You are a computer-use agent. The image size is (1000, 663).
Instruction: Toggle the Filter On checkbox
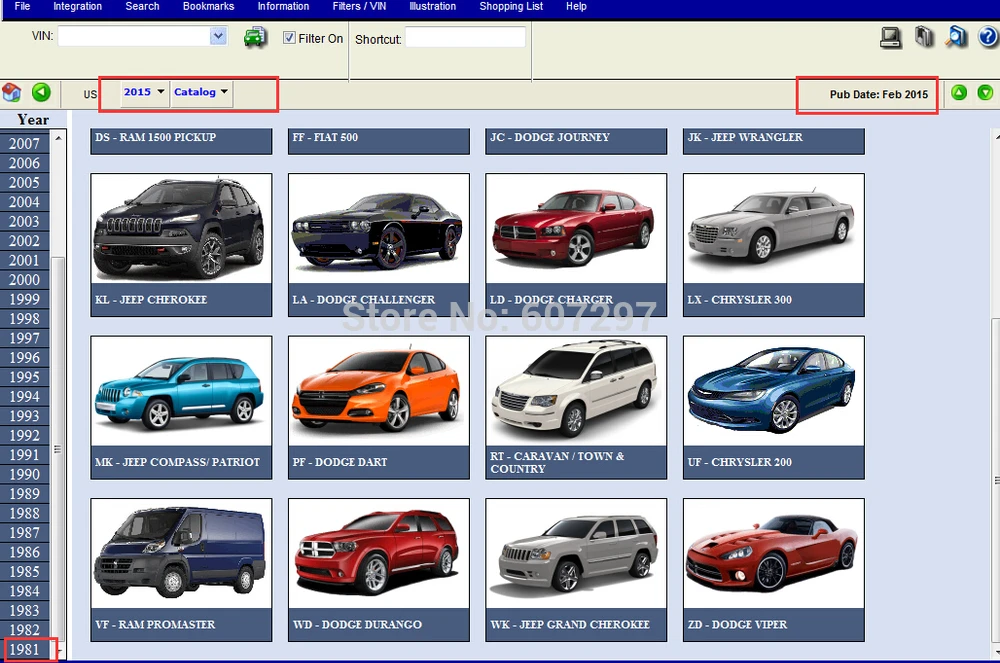click(290, 38)
